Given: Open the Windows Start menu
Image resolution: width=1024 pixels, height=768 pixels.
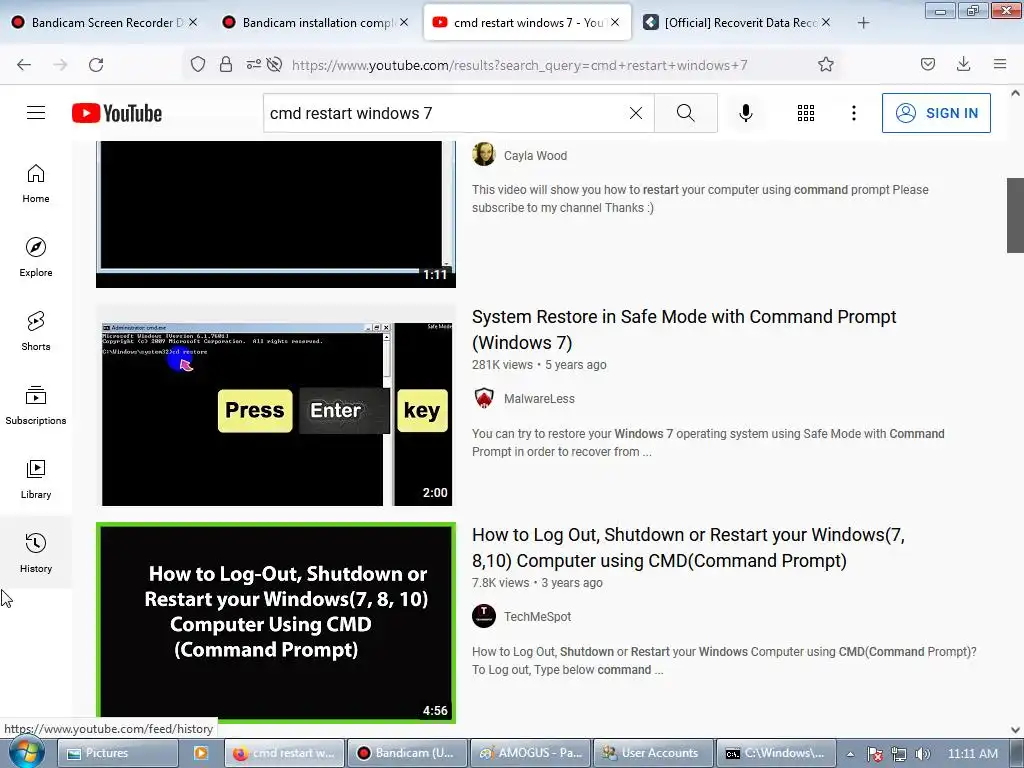Looking at the screenshot, I should click(26, 753).
